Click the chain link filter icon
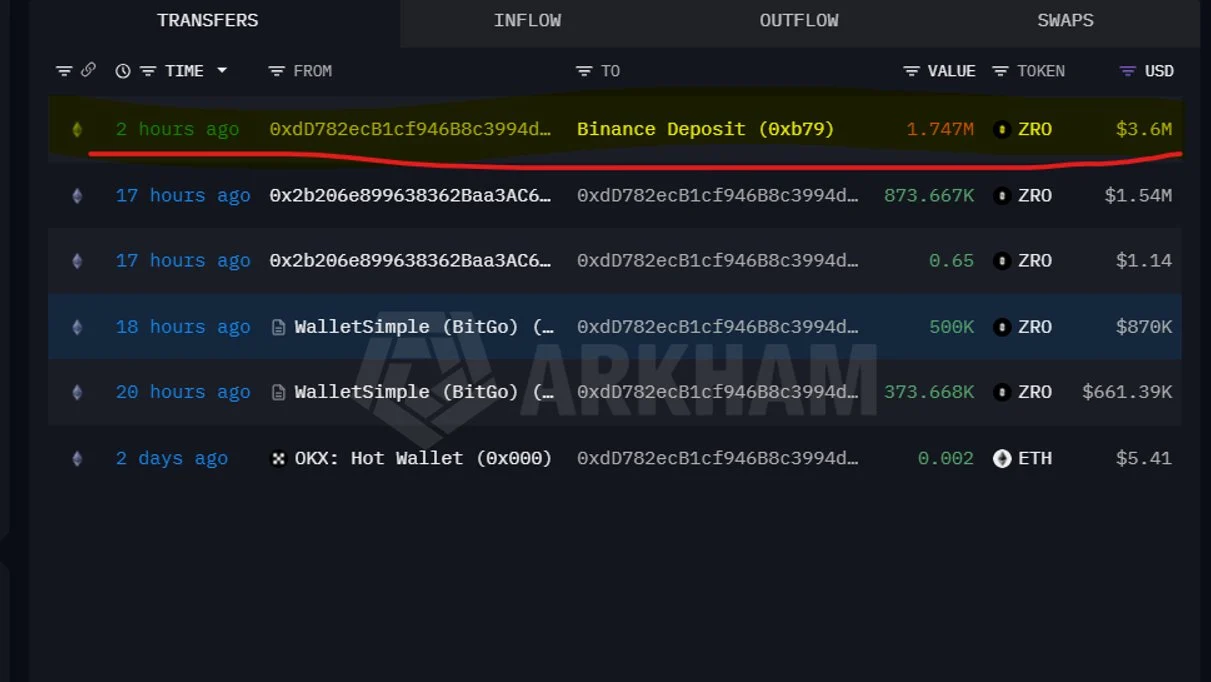 88,71
